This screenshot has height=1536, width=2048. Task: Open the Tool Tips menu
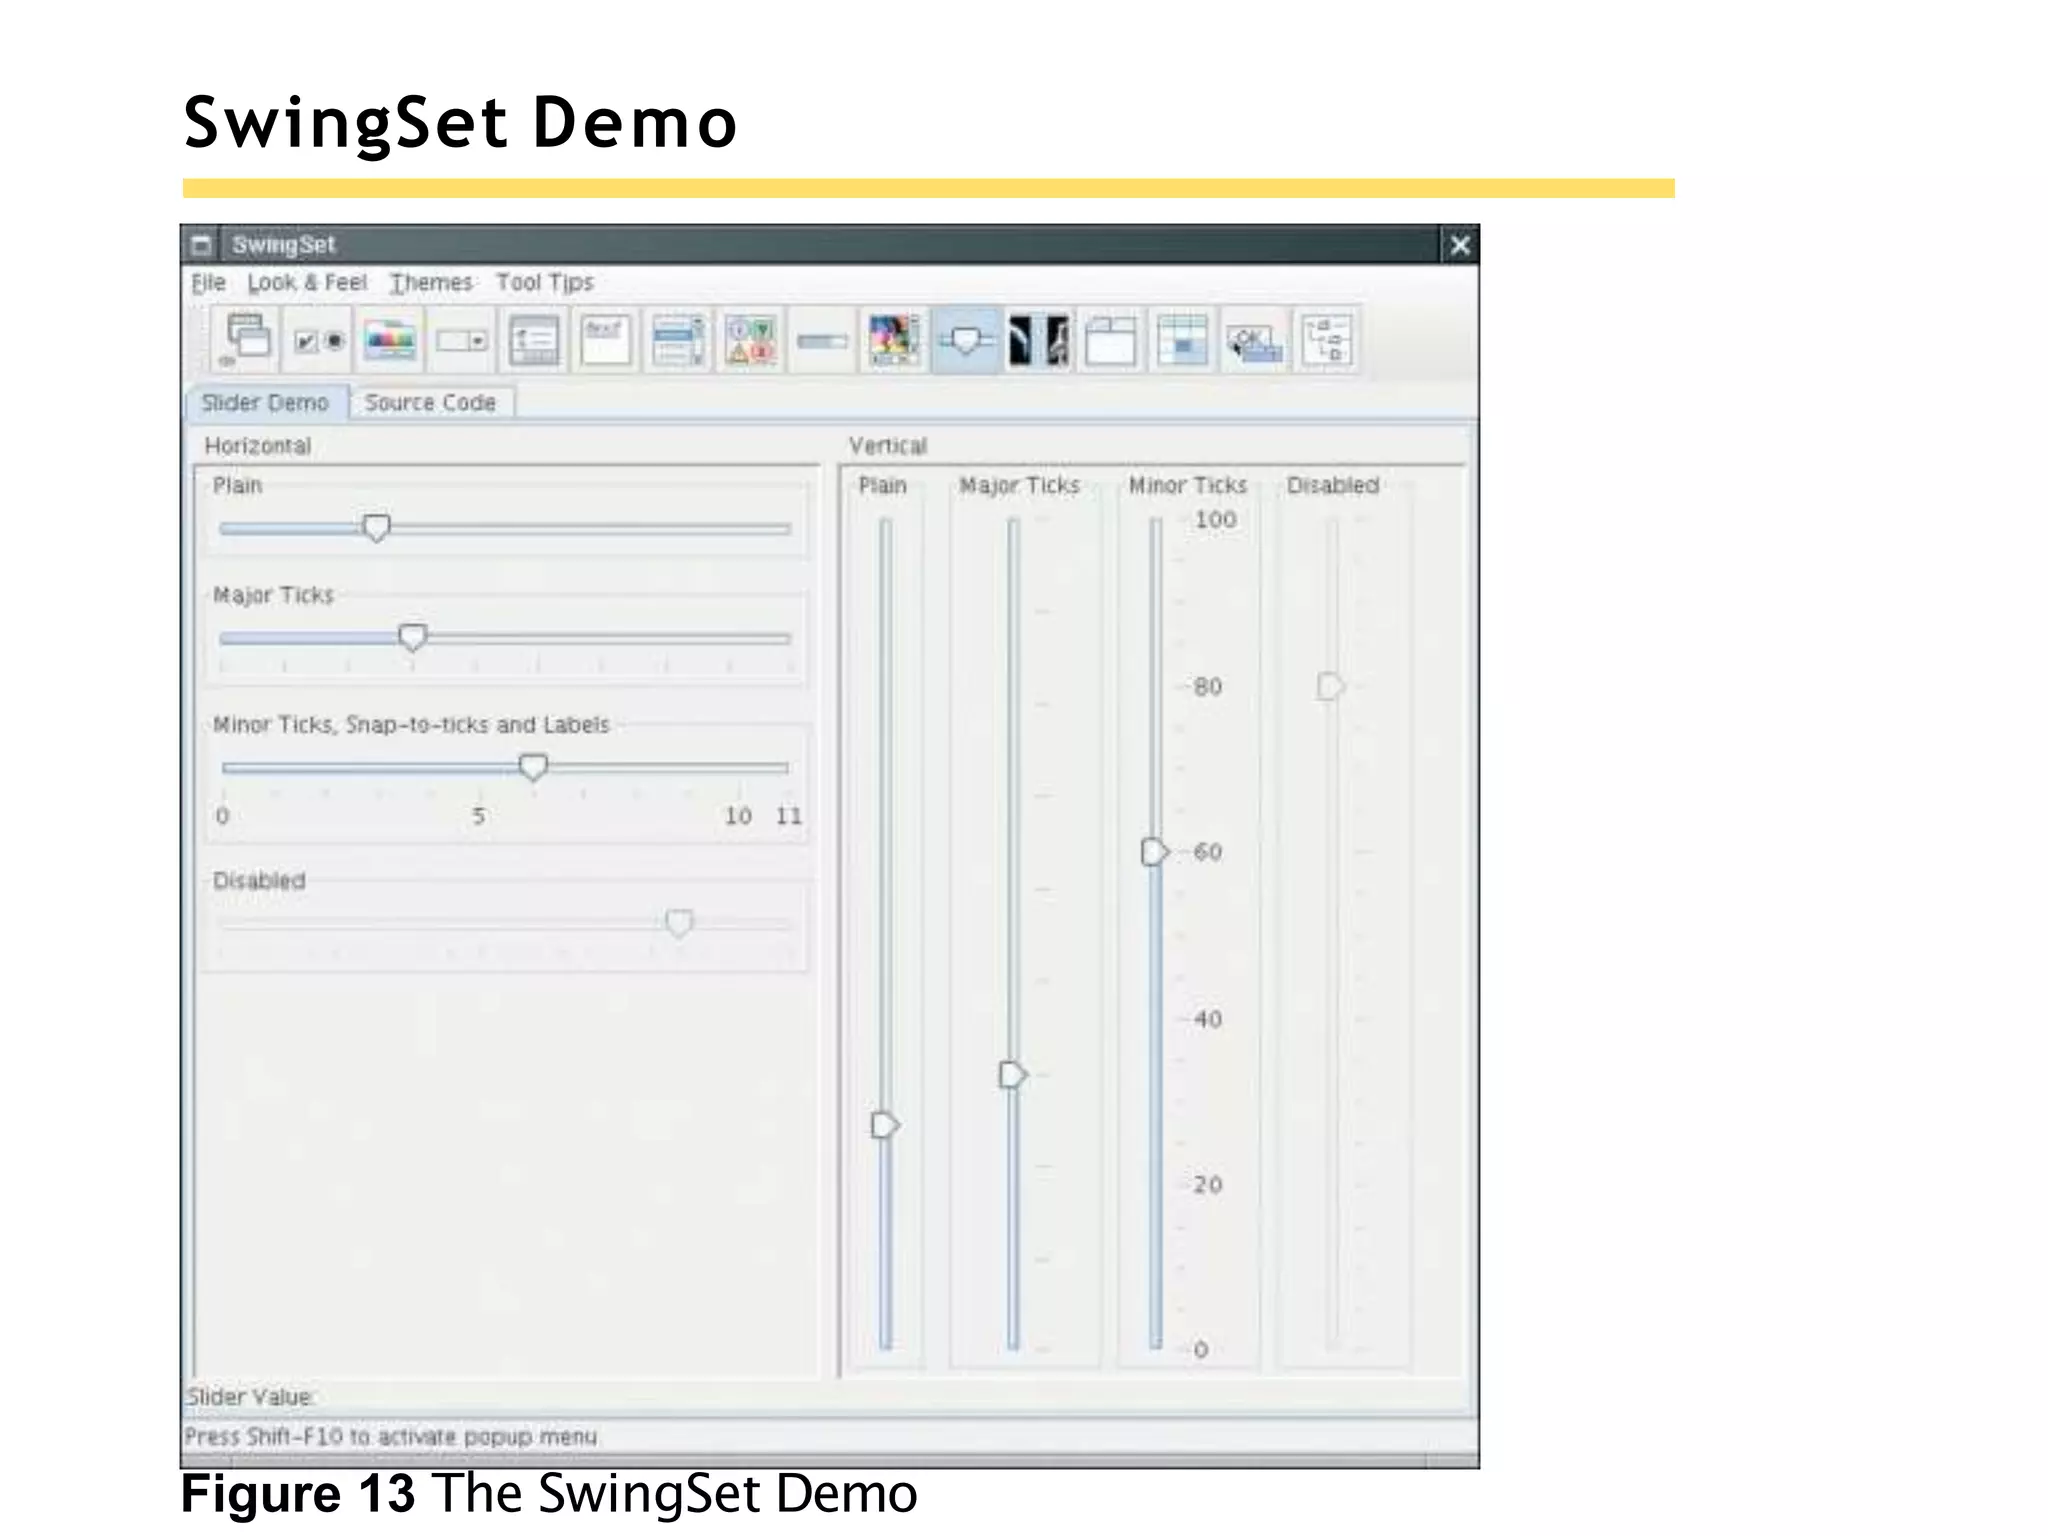pyautogui.click(x=545, y=283)
